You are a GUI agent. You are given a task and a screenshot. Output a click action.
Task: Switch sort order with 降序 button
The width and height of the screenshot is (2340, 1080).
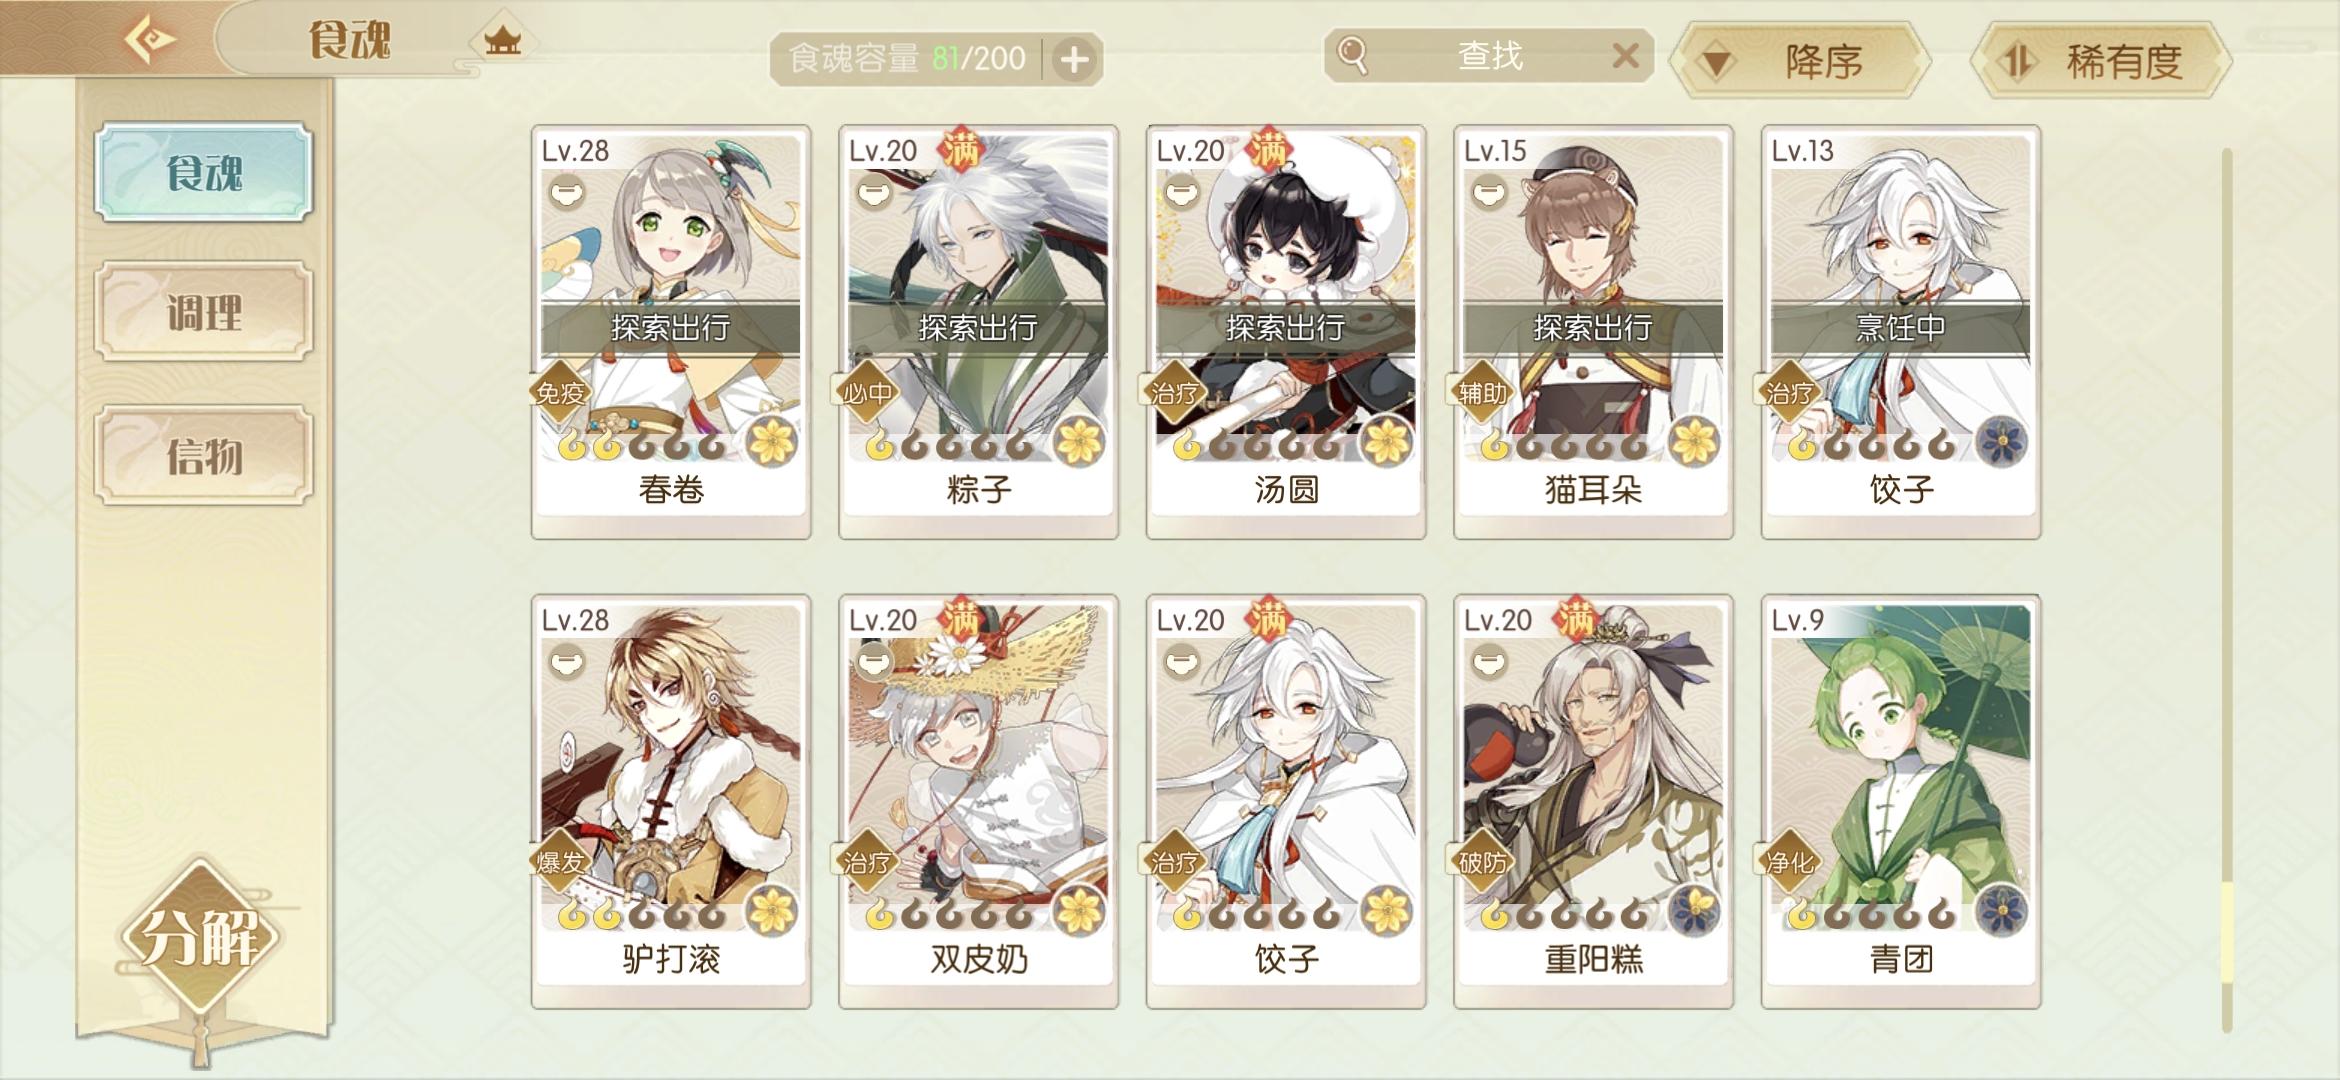1802,61
